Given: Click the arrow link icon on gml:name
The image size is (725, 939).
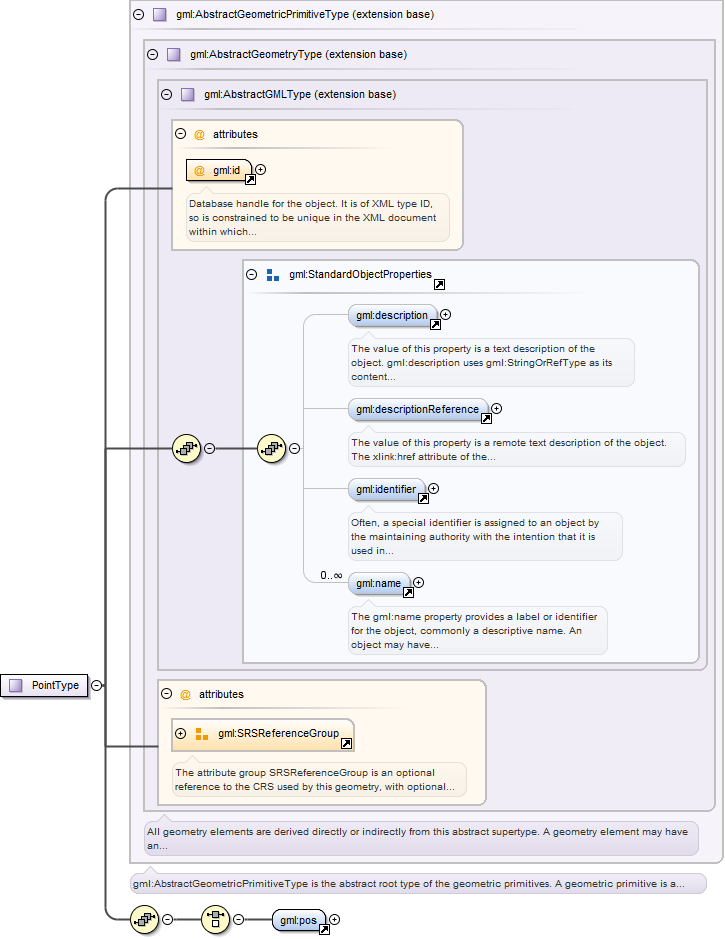Looking at the screenshot, I should click(x=408, y=593).
